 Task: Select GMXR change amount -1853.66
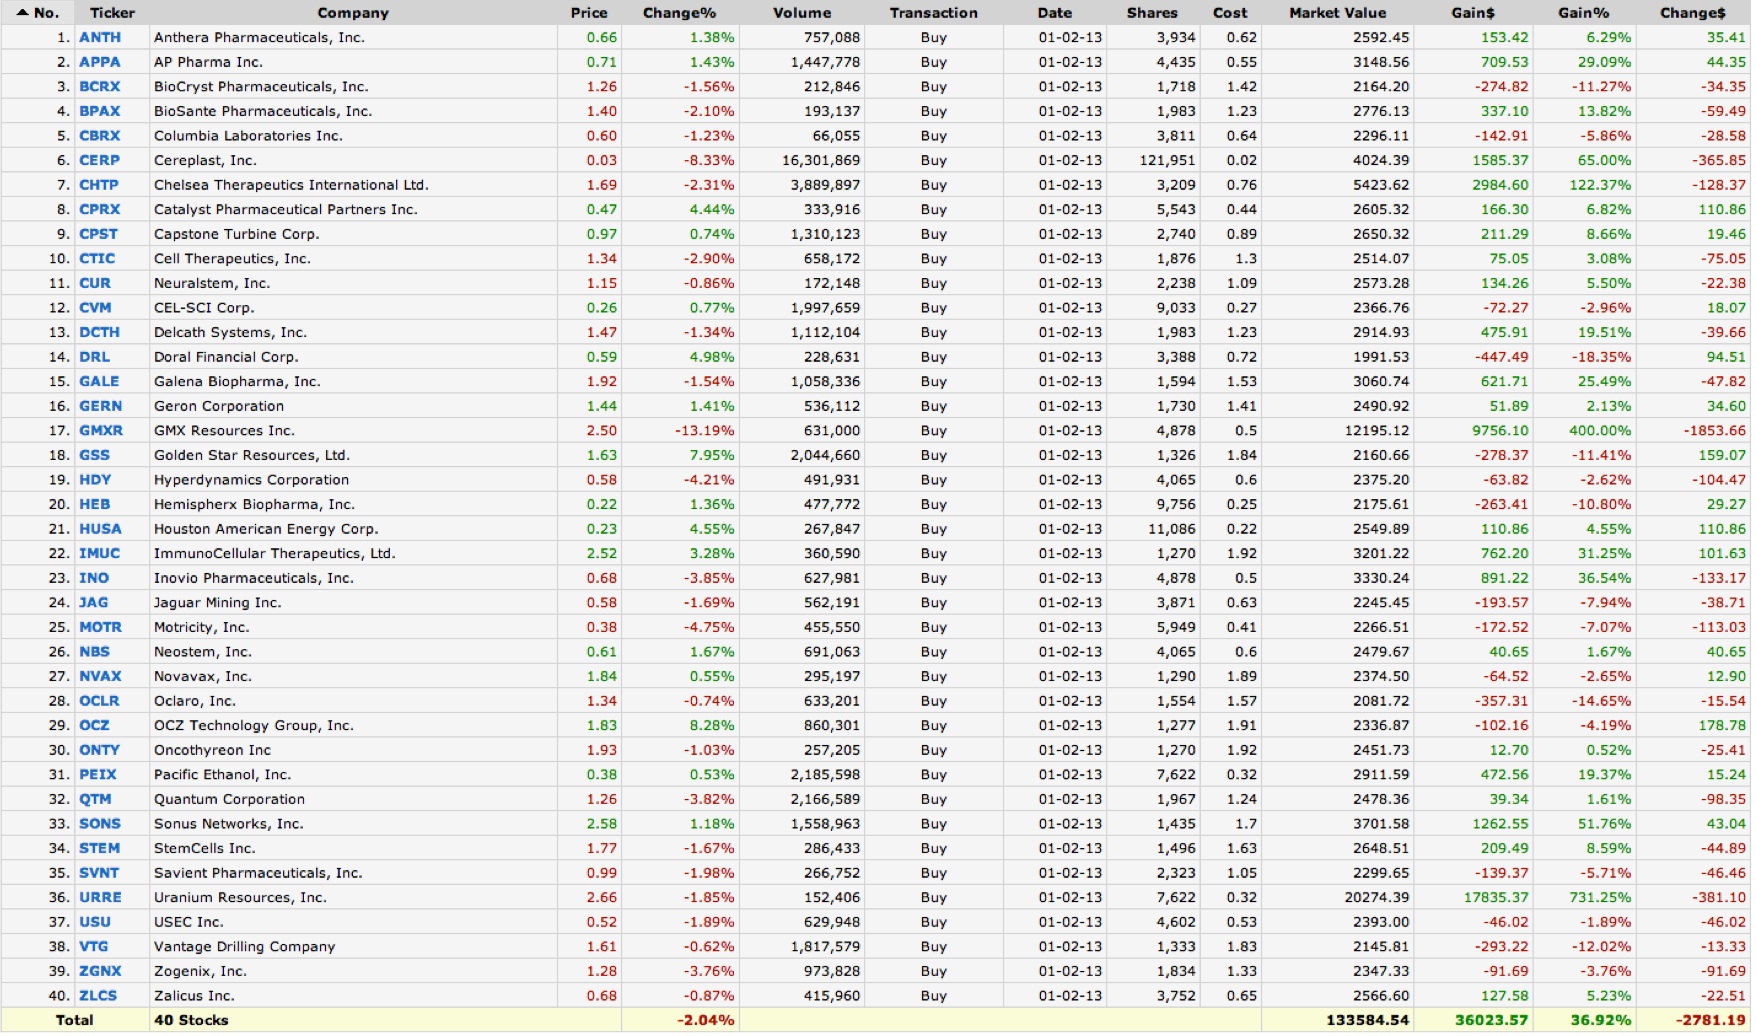pos(1715,431)
